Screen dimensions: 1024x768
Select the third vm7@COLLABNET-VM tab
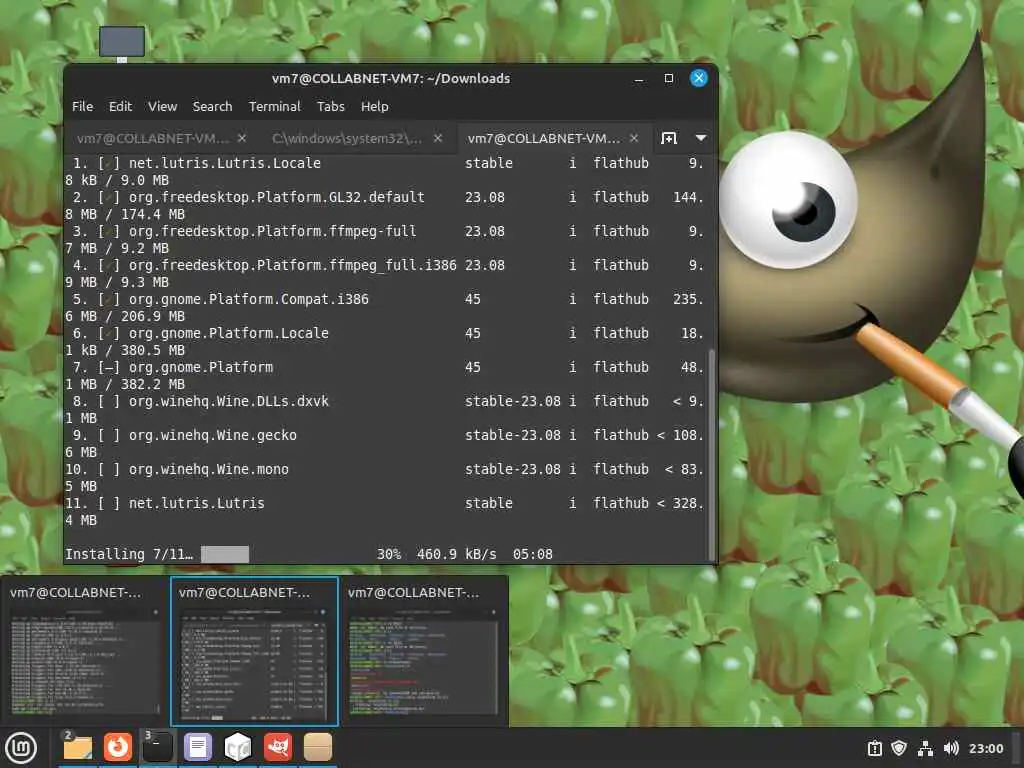pyautogui.click(x=543, y=138)
